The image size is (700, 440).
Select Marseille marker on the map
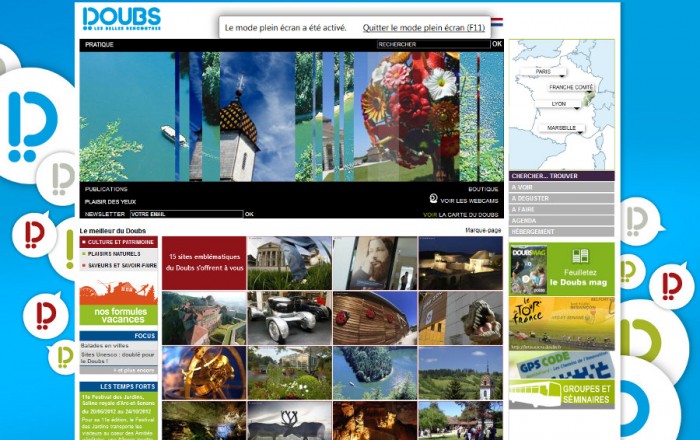click(561, 129)
